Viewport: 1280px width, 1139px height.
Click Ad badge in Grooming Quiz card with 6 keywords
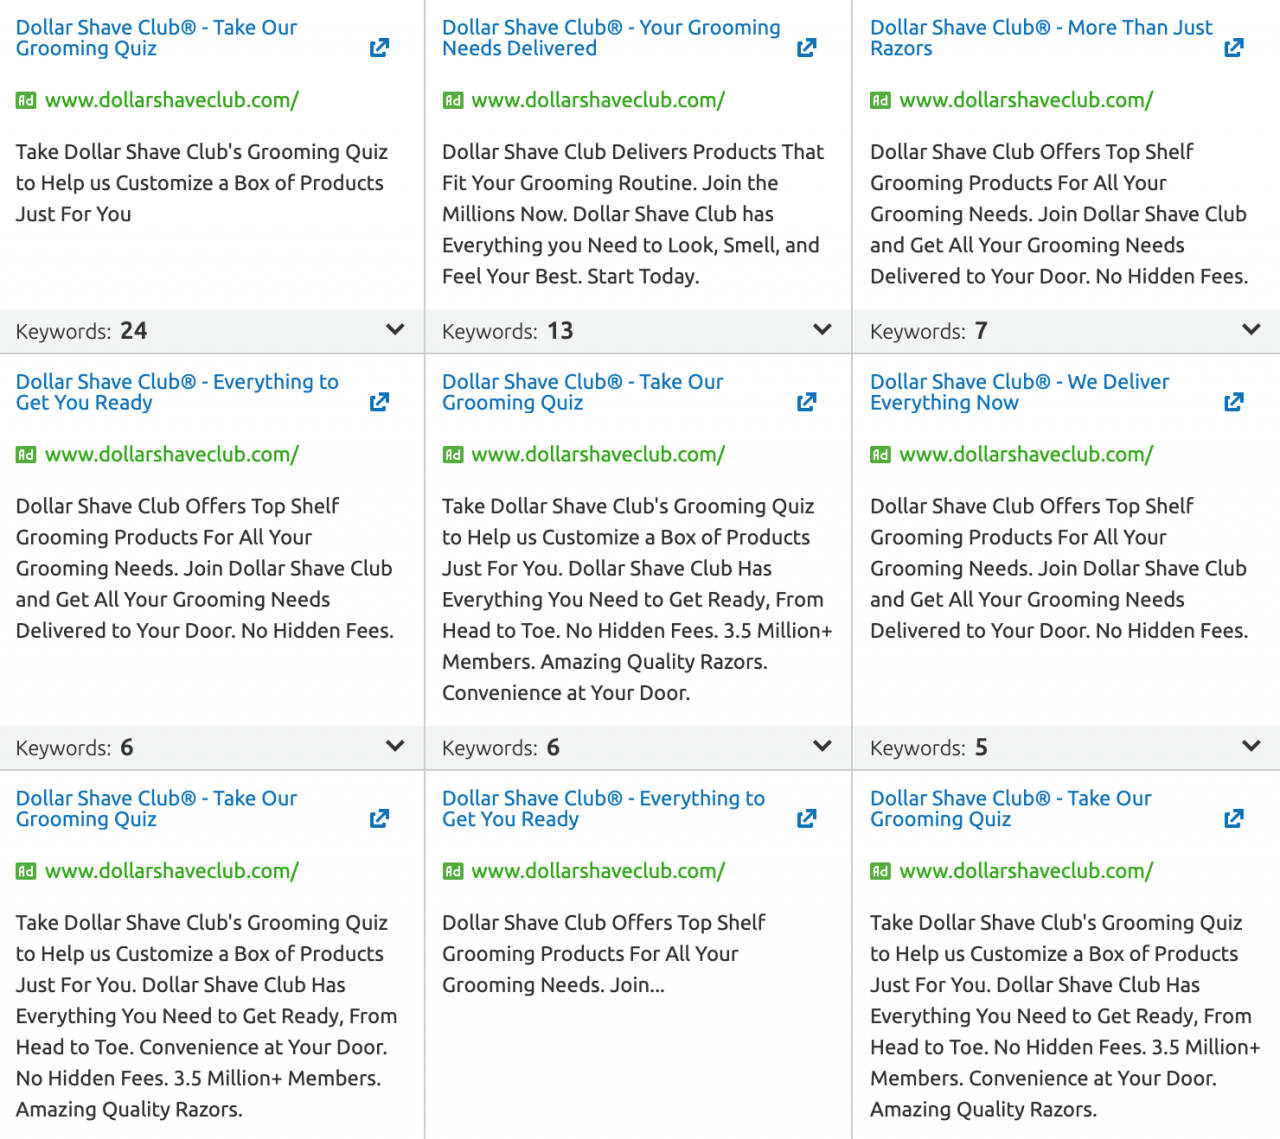[x=453, y=454]
